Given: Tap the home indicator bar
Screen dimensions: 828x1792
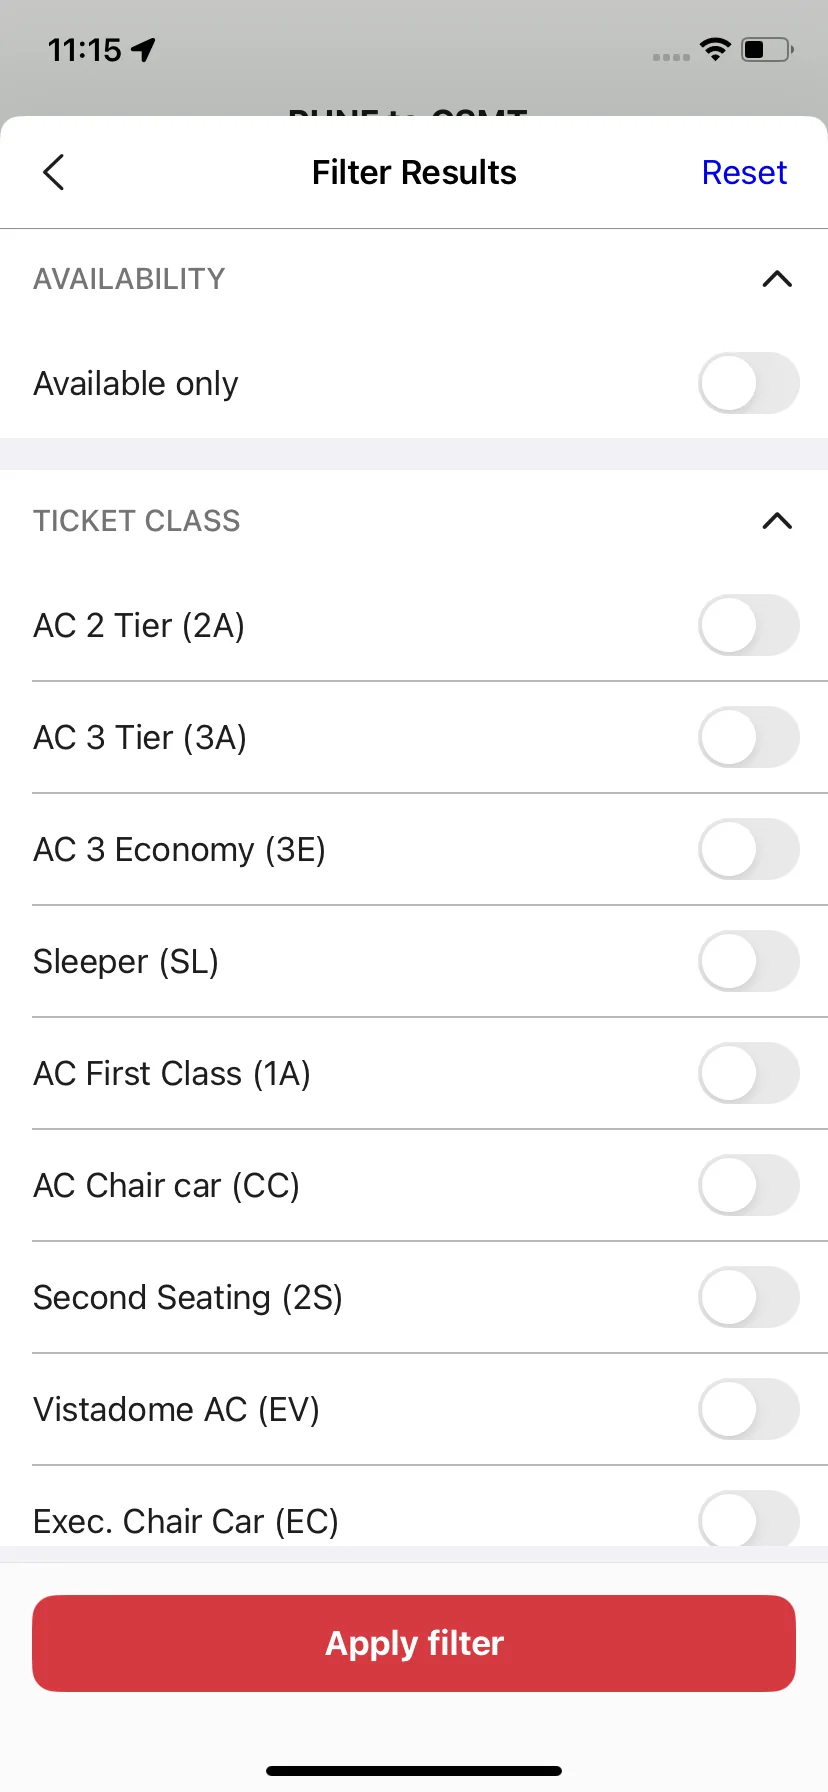Looking at the screenshot, I should point(414,1771).
